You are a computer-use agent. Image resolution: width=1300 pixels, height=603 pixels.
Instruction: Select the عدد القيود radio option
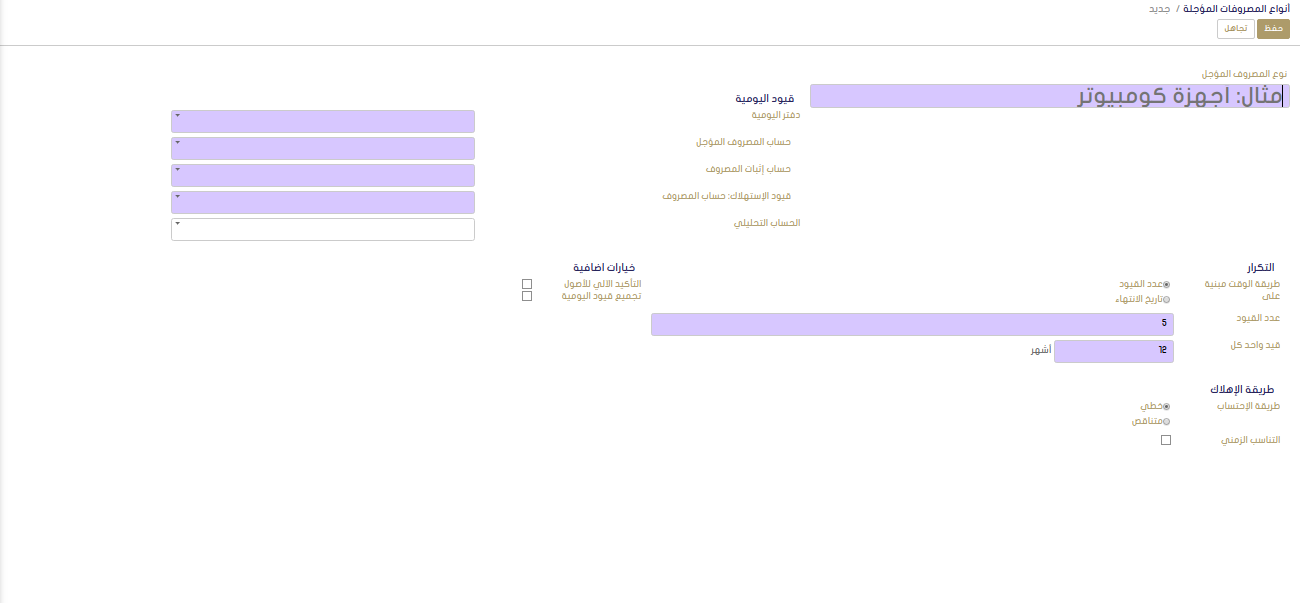click(1166, 285)
